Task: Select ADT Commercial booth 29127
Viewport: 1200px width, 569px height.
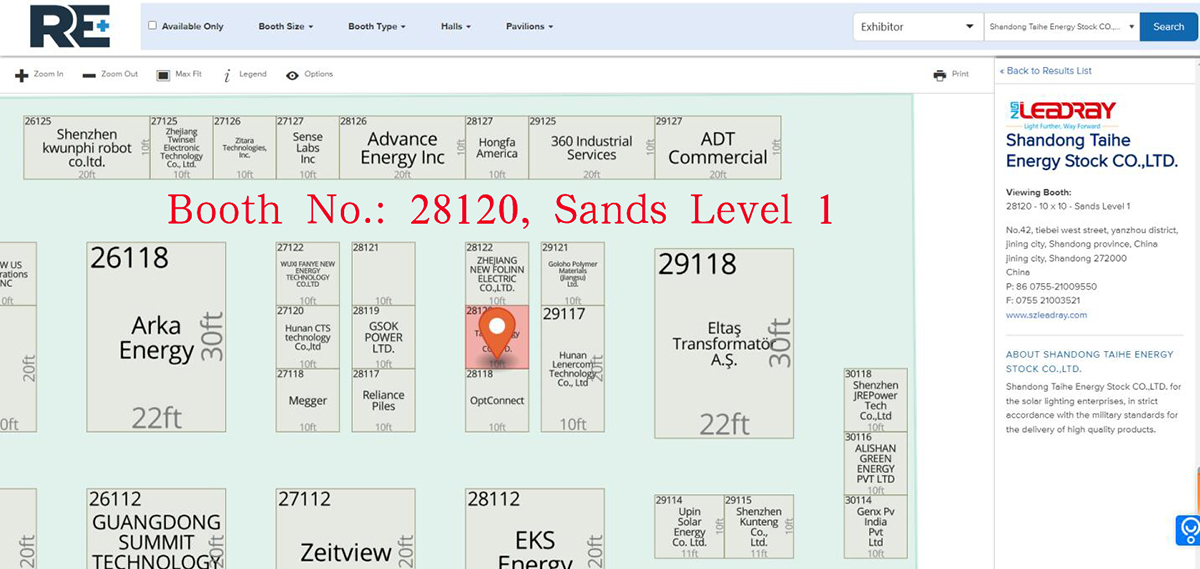Action: tap(718, 148)
